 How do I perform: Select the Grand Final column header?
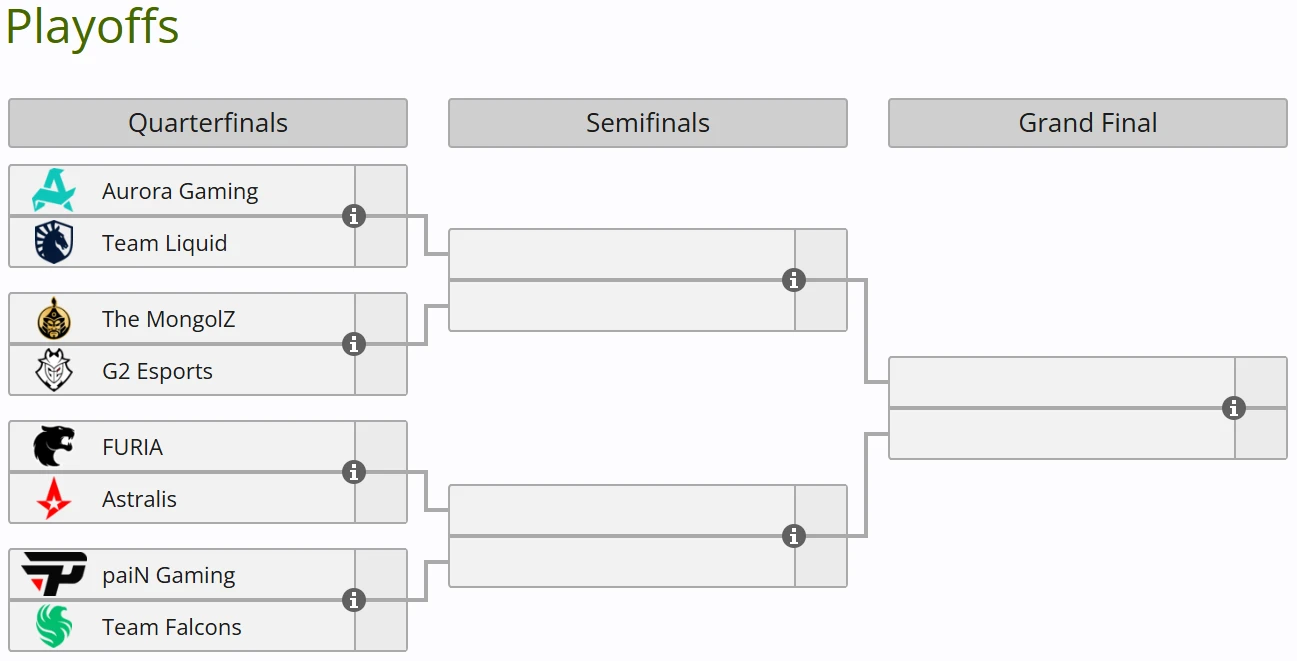1088,123
